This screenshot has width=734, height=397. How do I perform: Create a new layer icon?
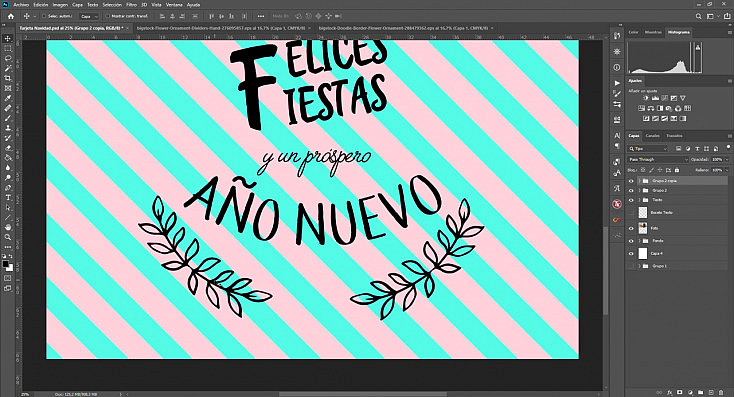pos(711,392)
